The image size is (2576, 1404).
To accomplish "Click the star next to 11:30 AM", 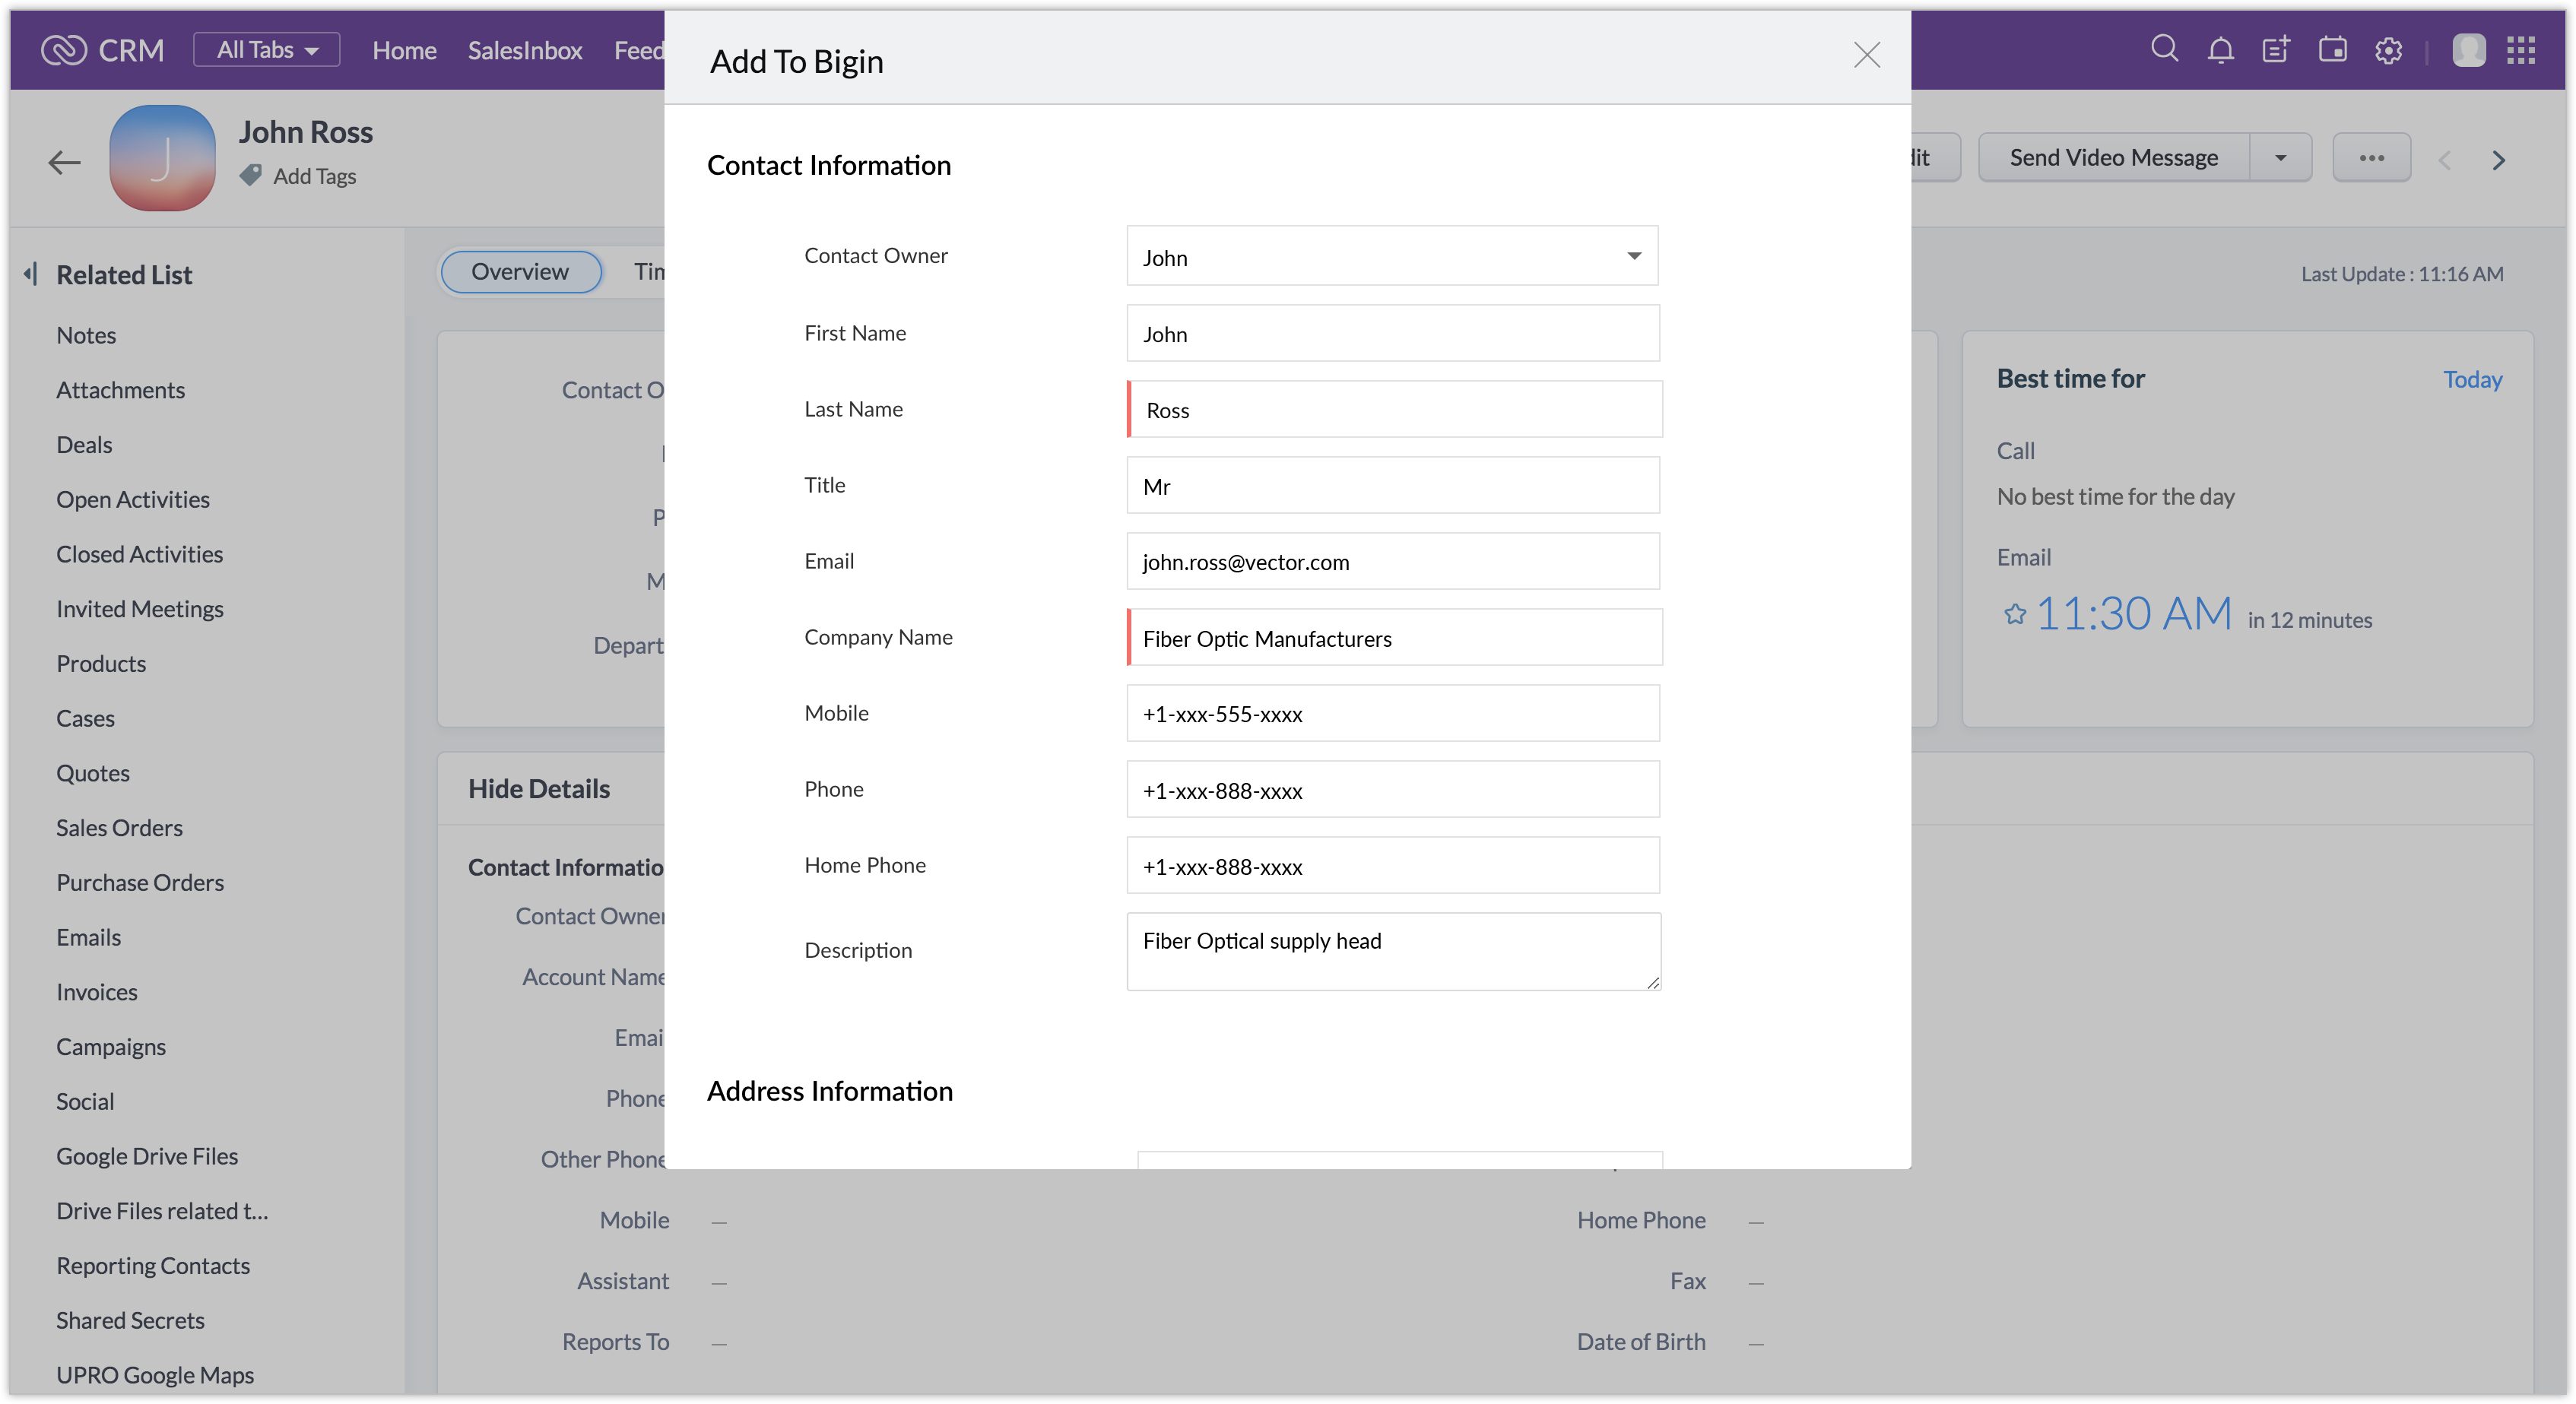I will point(2014,614).
